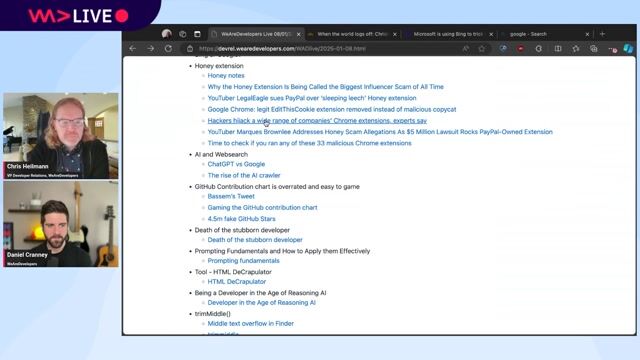
Task: Open 'Gaming the GitHub contribution chart' link
Action: coord(262,207)
